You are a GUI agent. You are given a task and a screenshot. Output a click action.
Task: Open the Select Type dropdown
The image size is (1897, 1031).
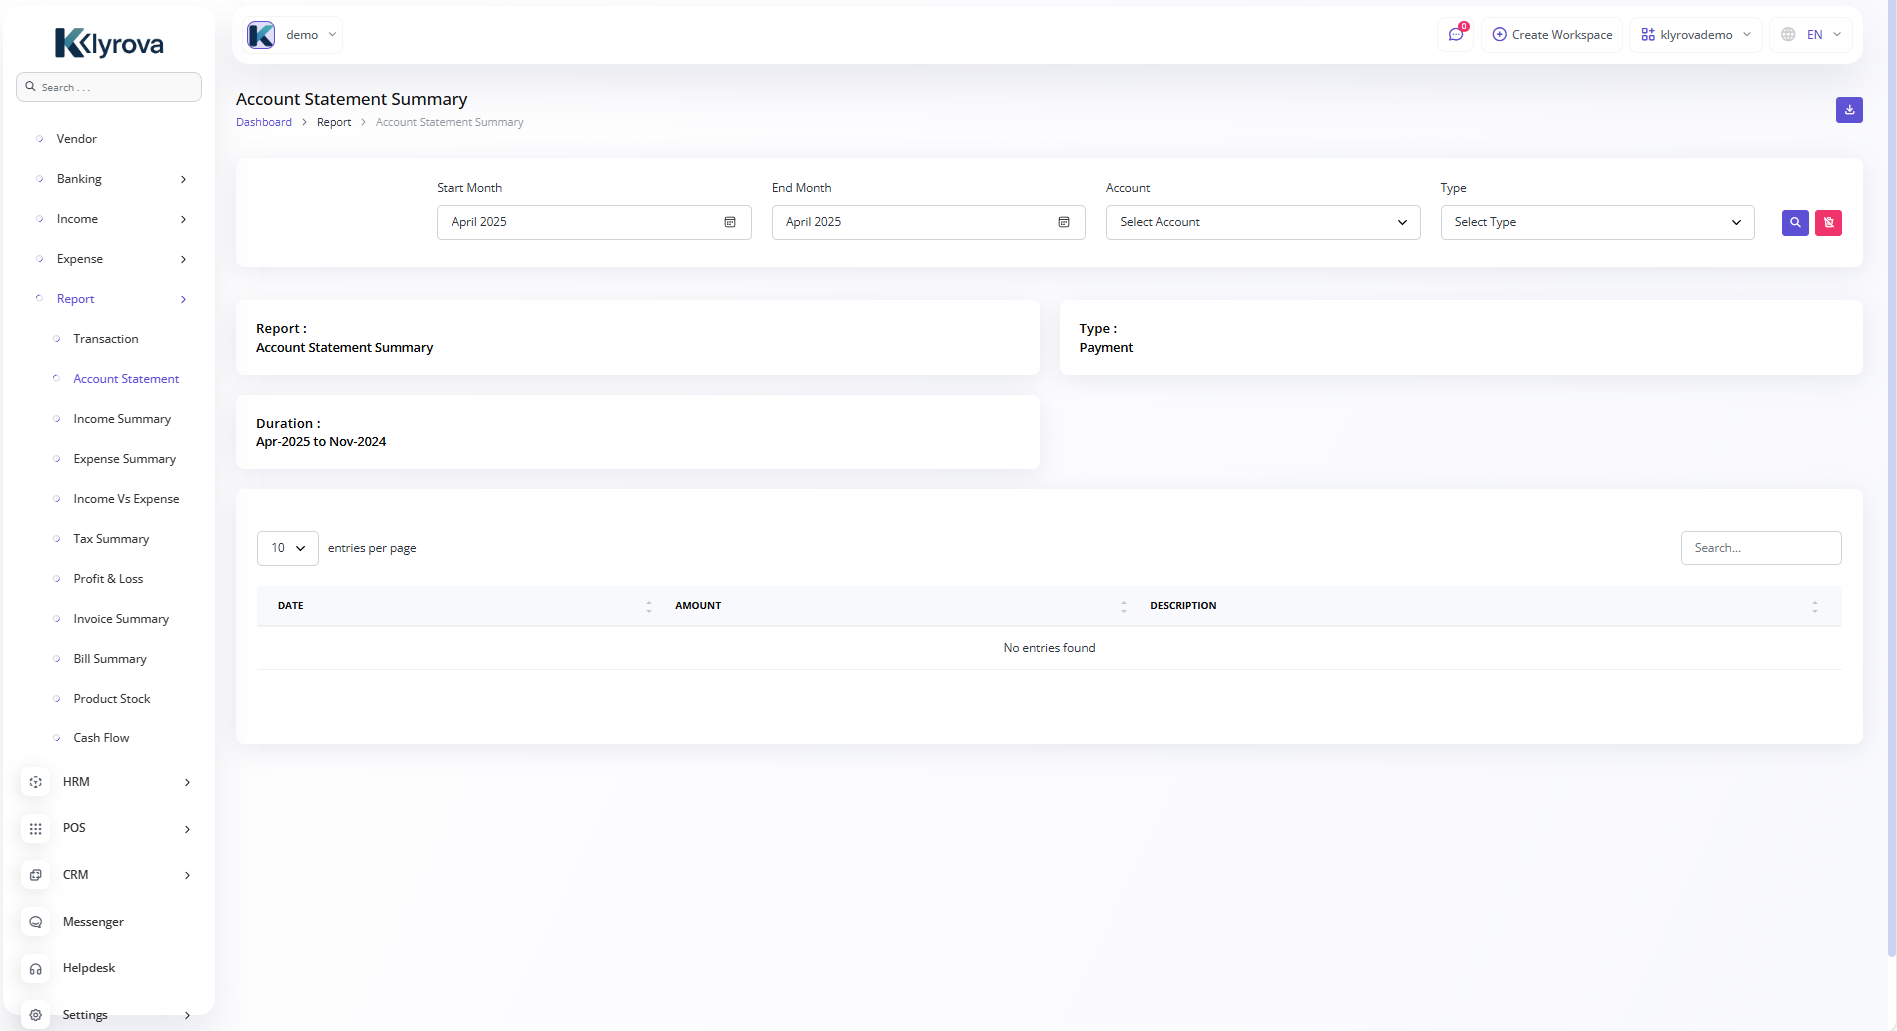click(x=1596, y=222)
